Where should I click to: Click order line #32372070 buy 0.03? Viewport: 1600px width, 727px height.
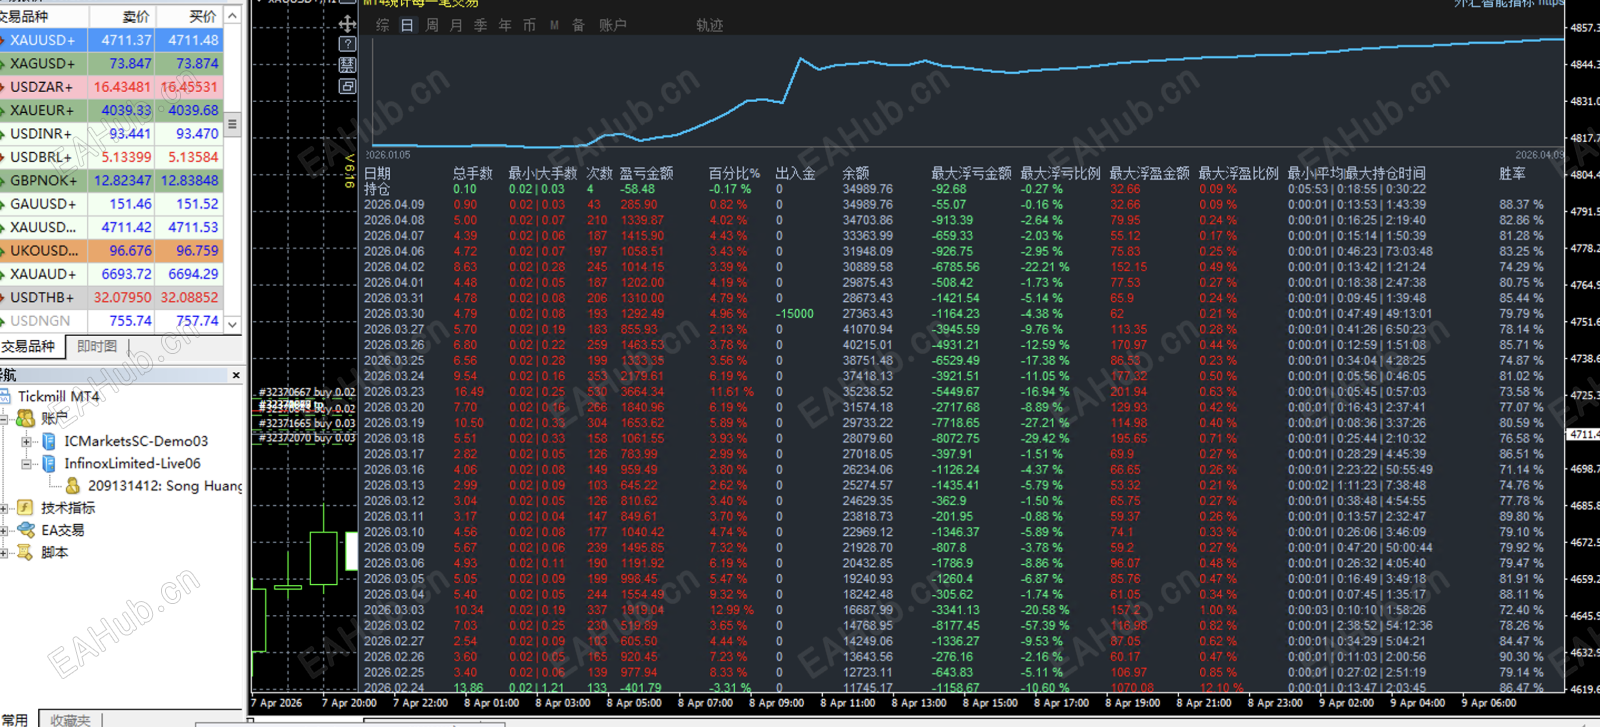pos(307,438)
